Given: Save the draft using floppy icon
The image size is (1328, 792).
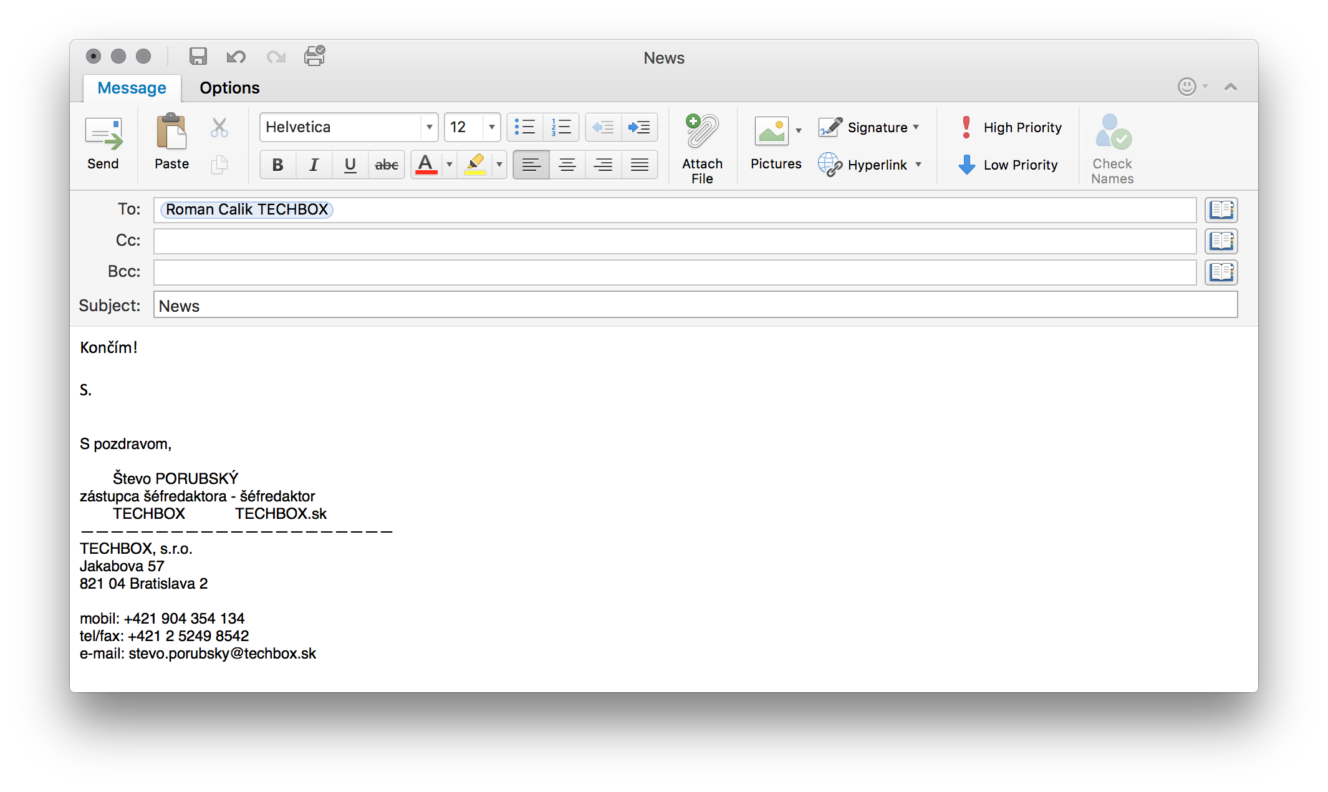Looking at the screenshot, I should [198, 57].
